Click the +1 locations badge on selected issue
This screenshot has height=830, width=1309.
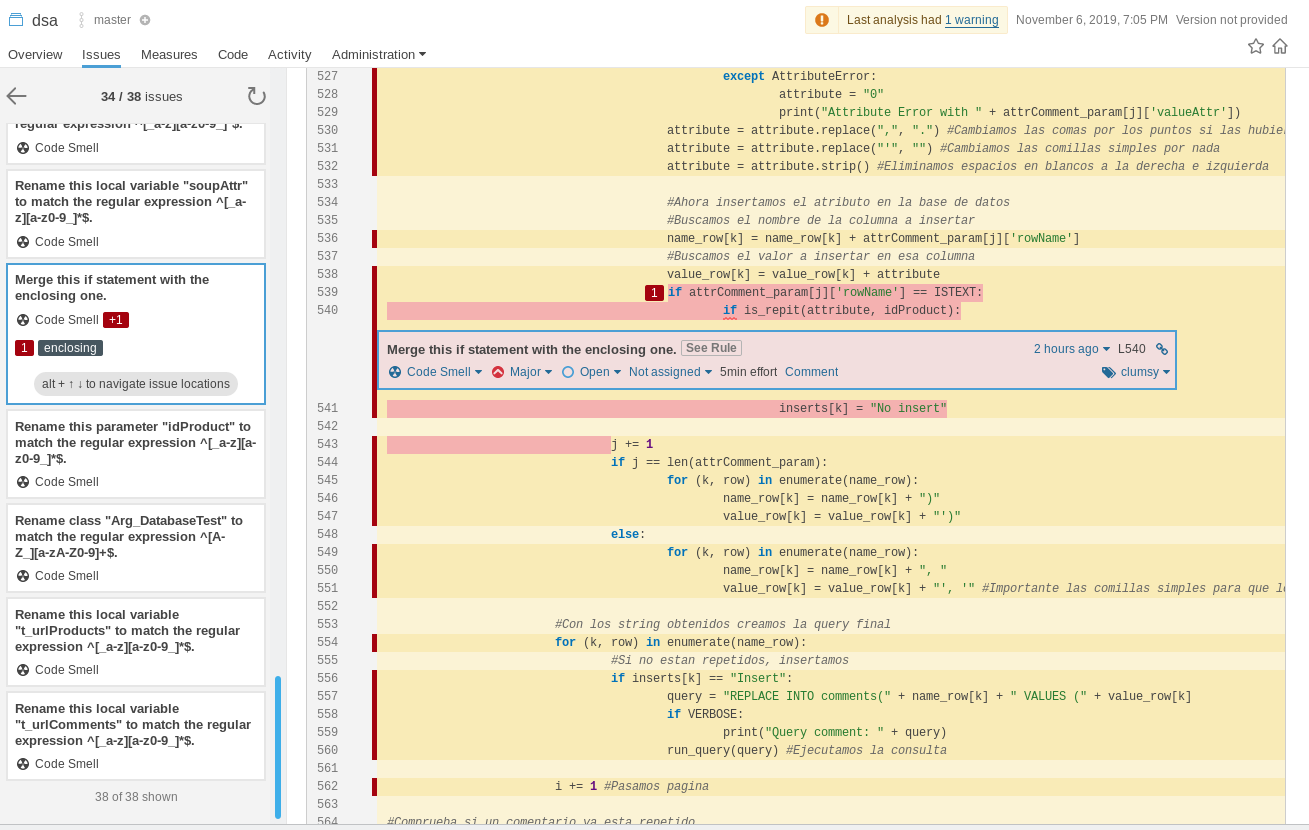[x=116, y=320]
